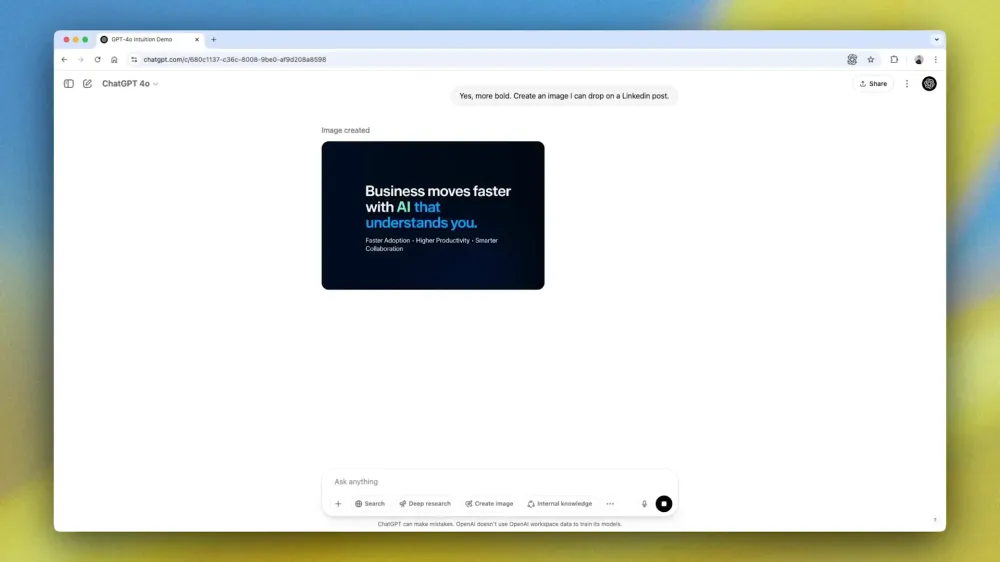Screen dimensions: 1000x562
Task: Go back in browser history
Action: 64,59
